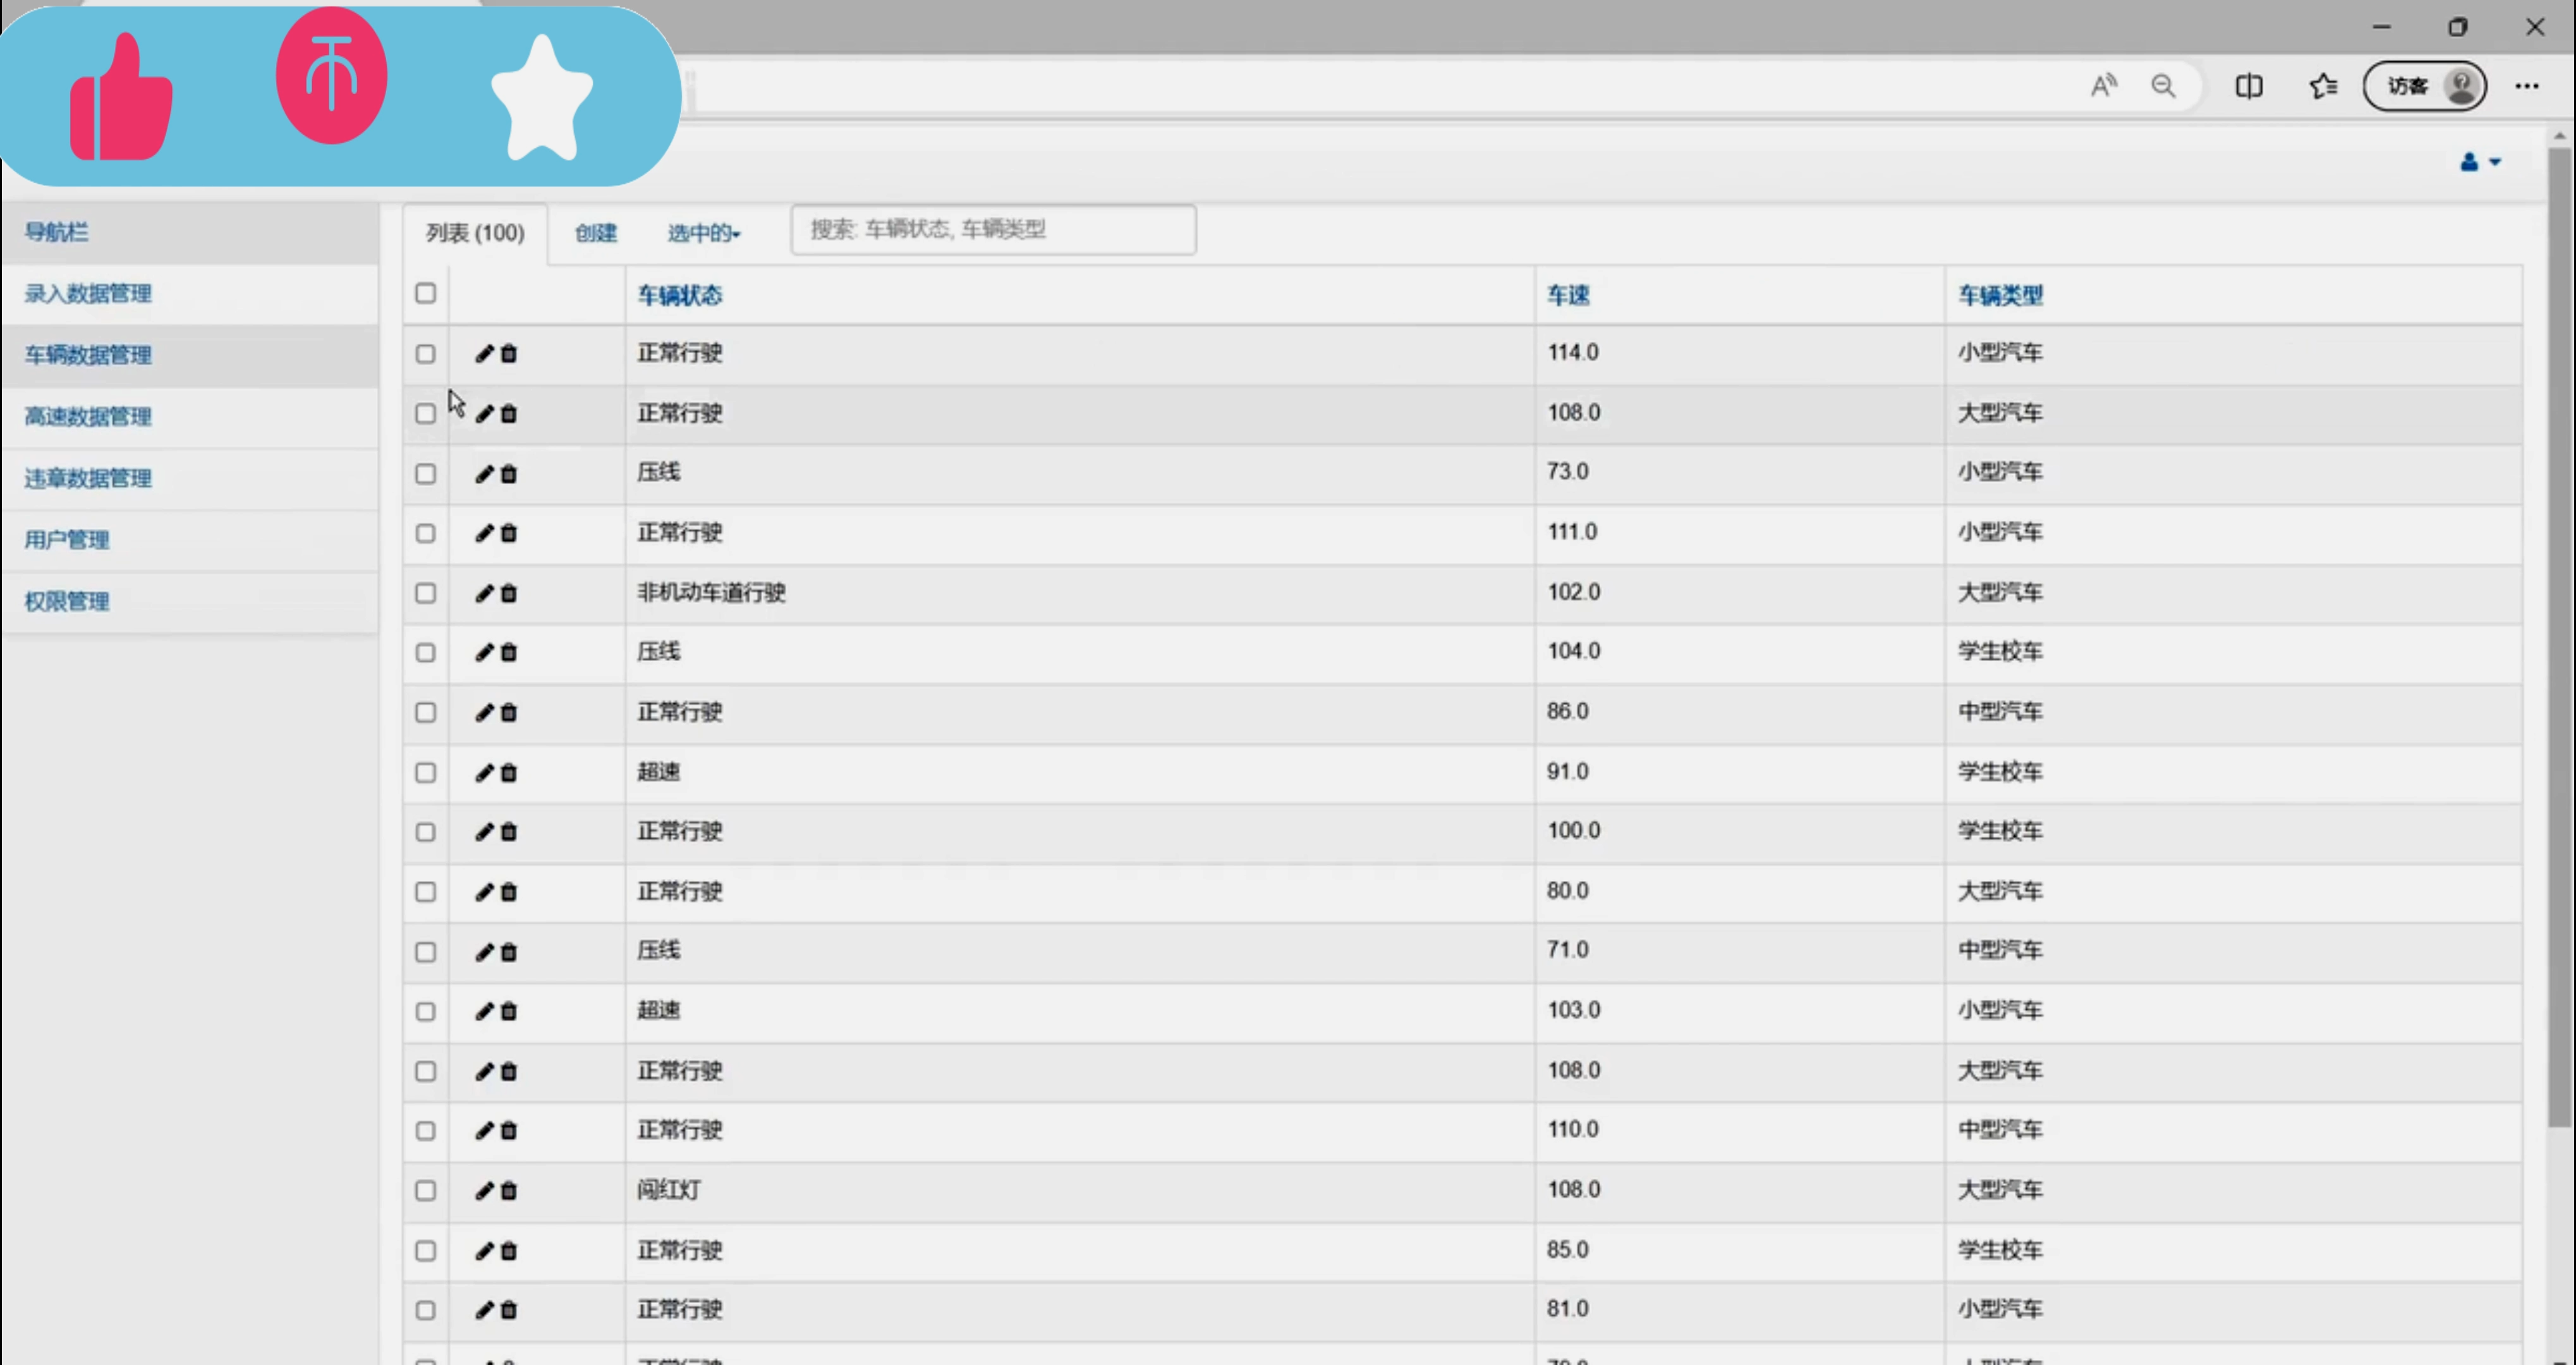Open browser read aloud icon

(2103, 87)
